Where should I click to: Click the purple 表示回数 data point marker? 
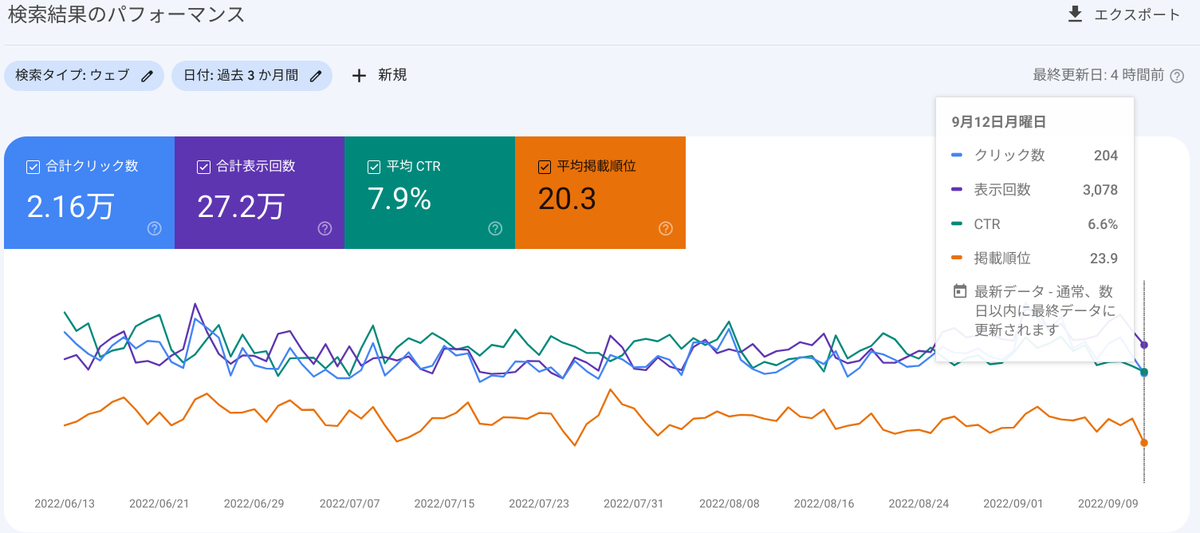(1144, 345)
